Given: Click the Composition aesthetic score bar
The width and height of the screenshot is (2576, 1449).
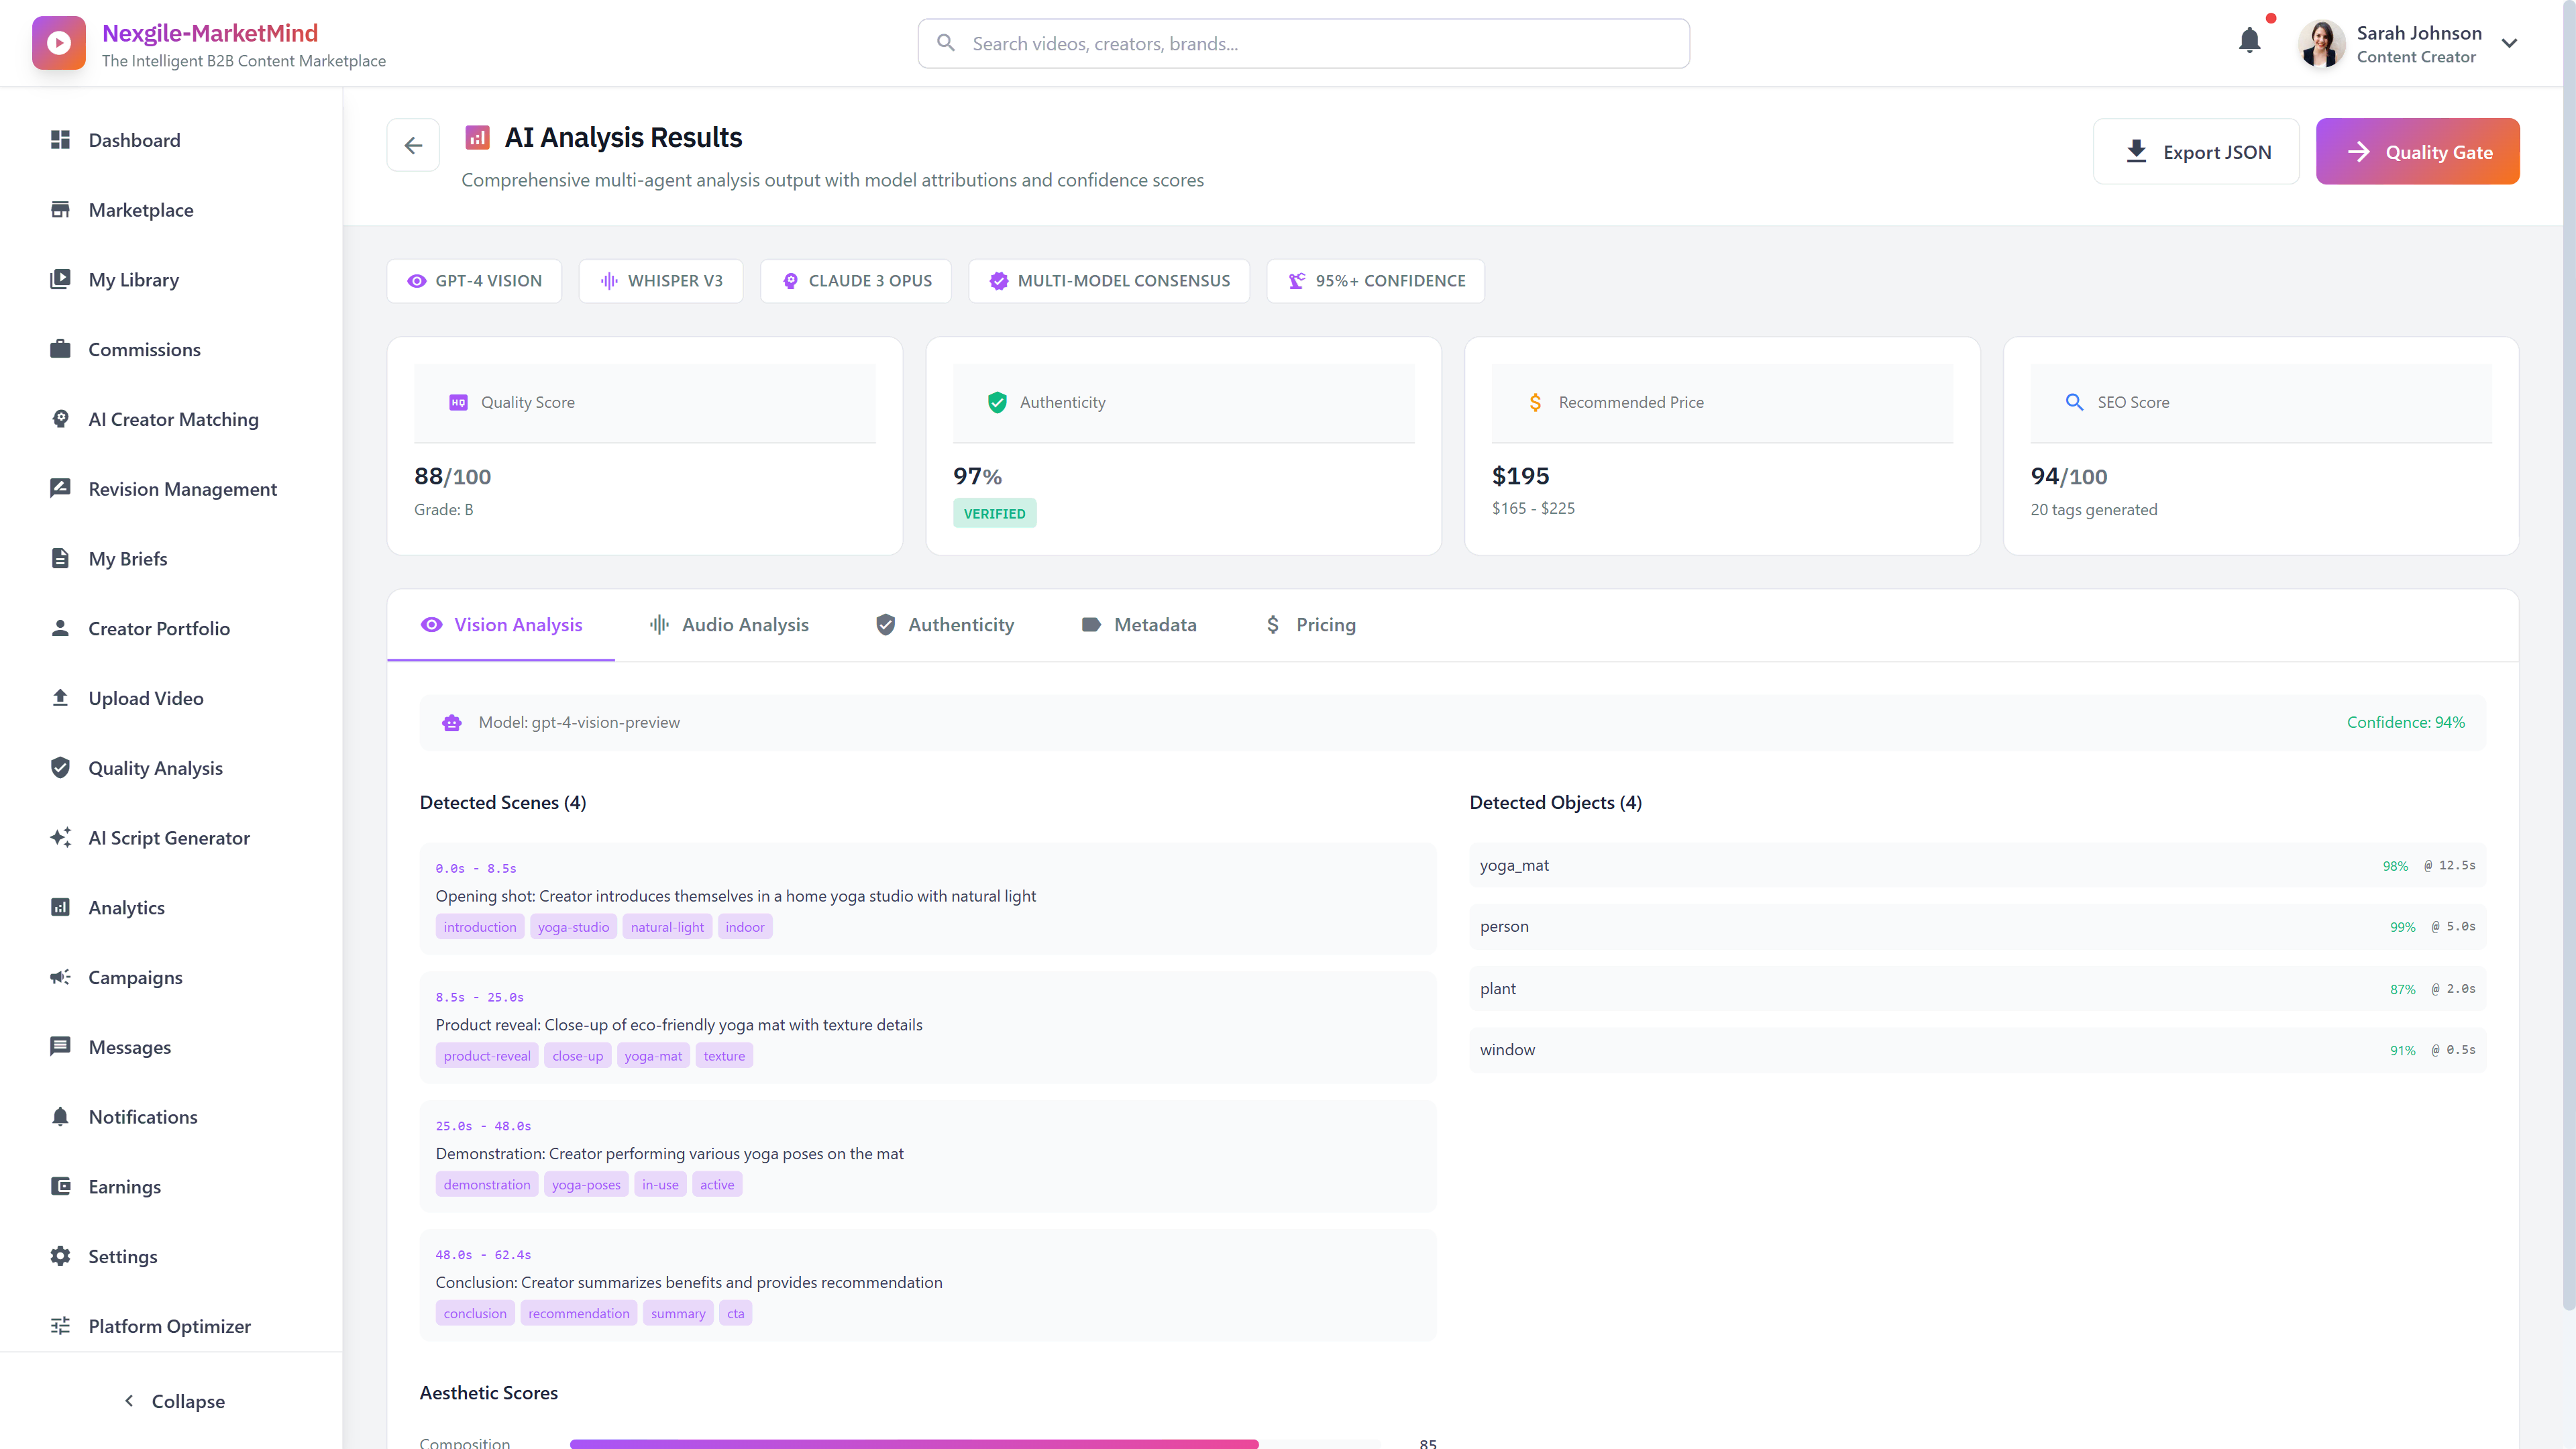Looking at the screenshot, I should pos(914,1443).
